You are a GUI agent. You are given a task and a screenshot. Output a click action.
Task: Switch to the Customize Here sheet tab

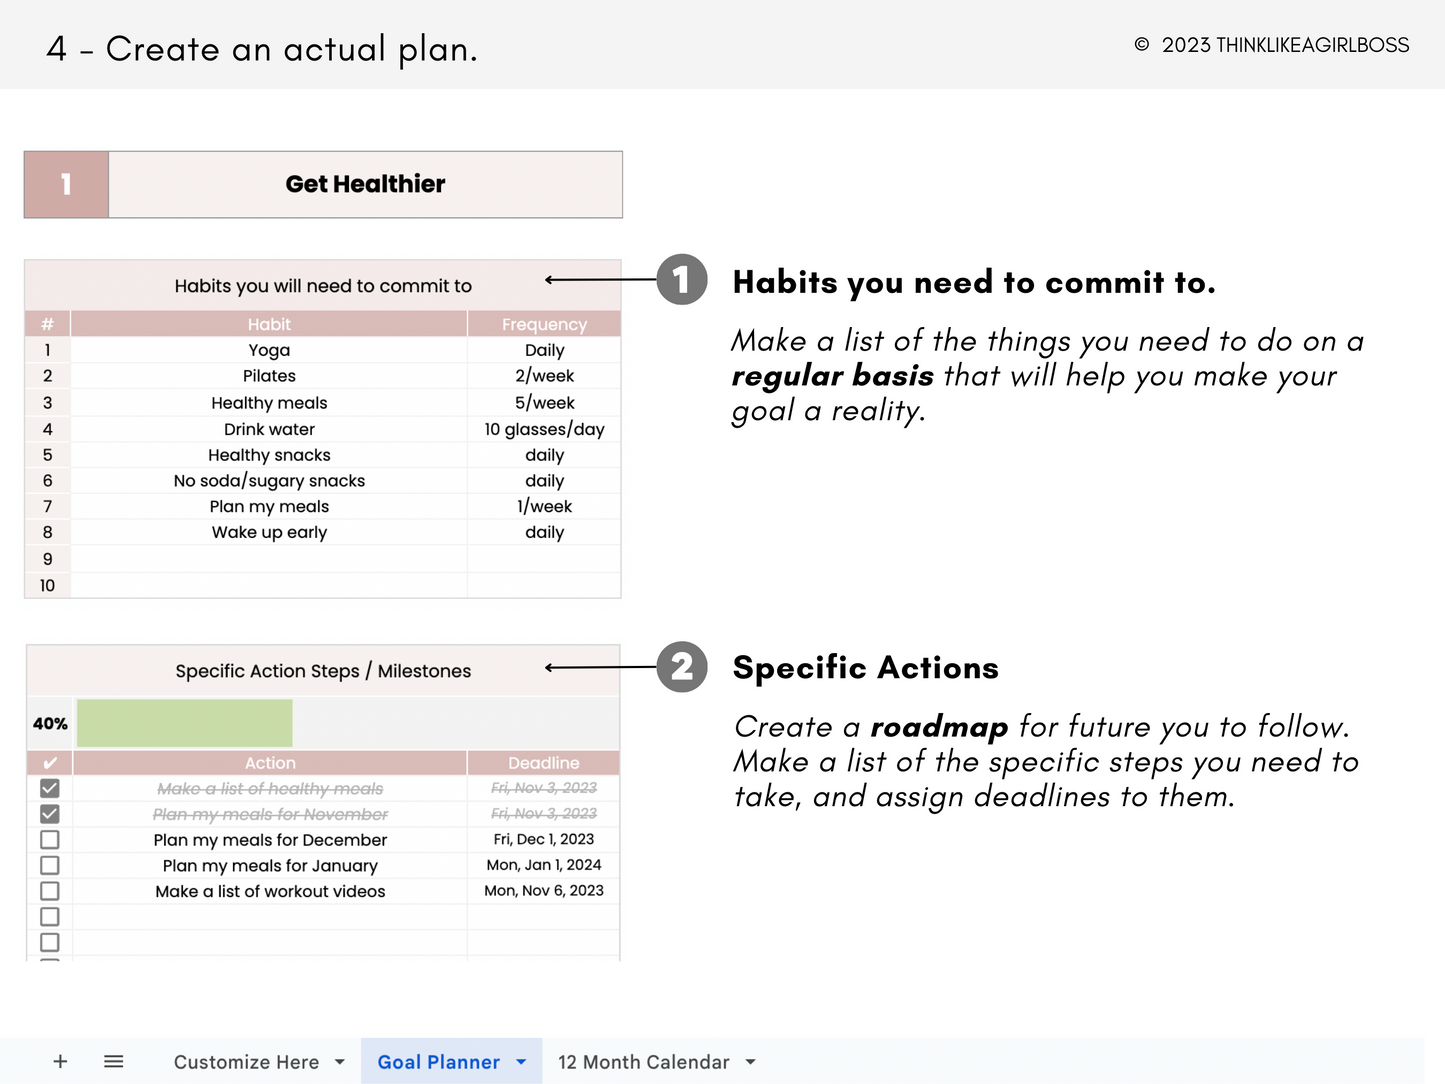pos(246,1062)
